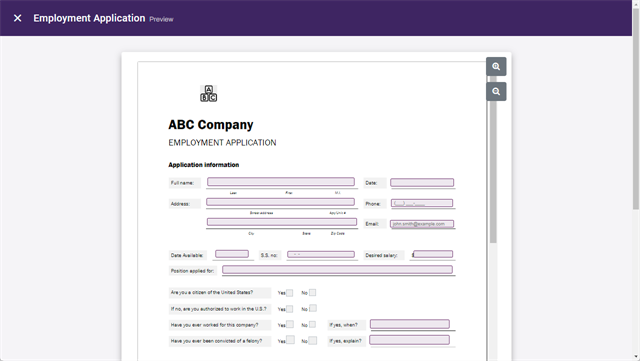Viewport: 640px width, 361px height.
Task: Click the 'If yes, when?' field
Action: click(410, 324)
